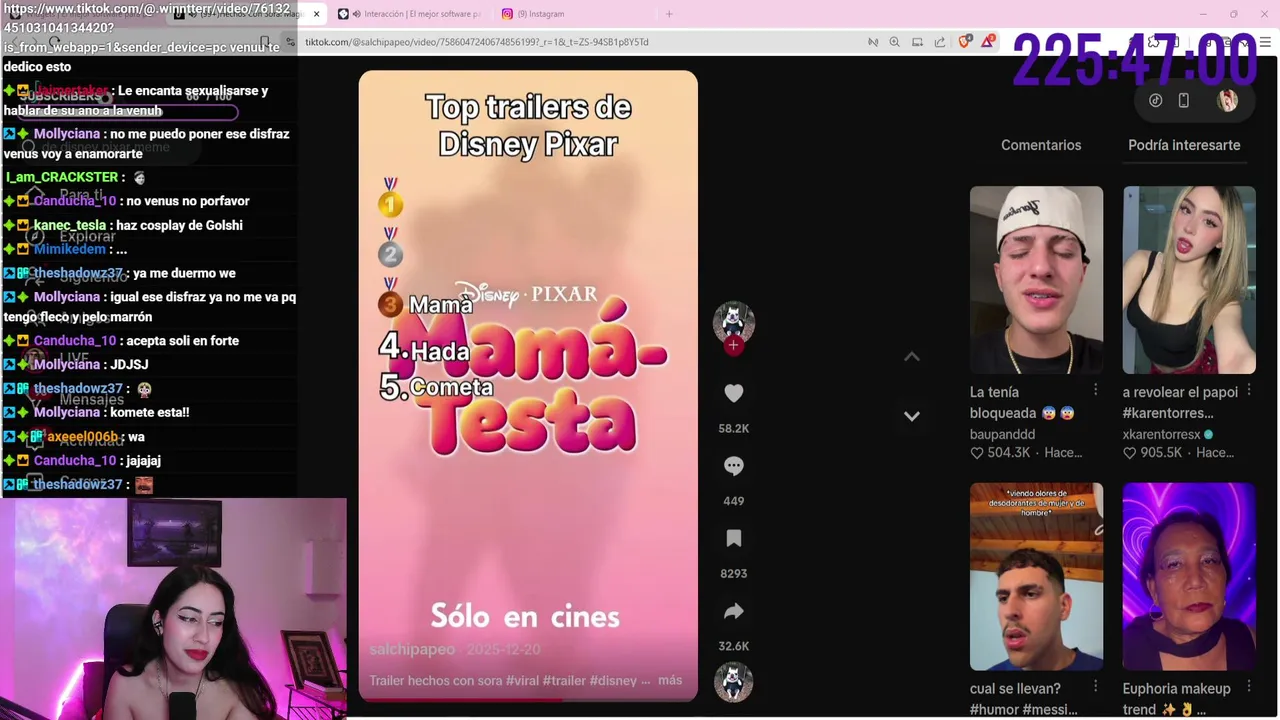Viewport: 1280px width, 720px height.
Task: Open the 'a revolear el papoi' video thumbnail
Action: coord(1189,280)
